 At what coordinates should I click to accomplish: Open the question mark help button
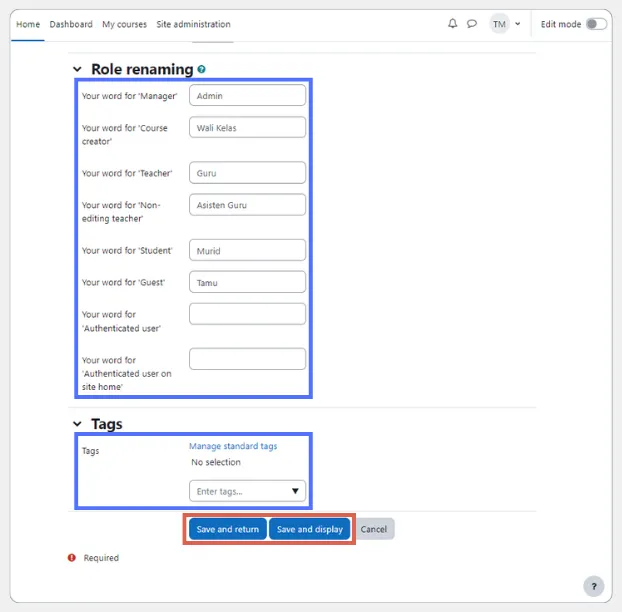coord(593,586)
